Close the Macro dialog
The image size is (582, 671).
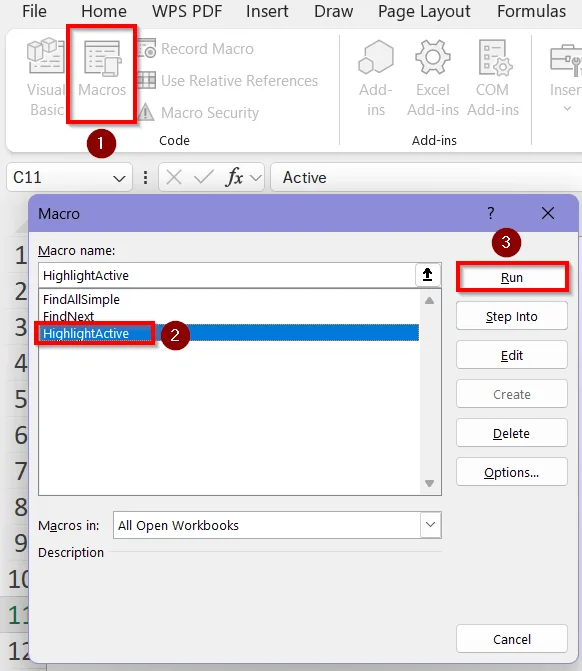(x=548, y=213)
